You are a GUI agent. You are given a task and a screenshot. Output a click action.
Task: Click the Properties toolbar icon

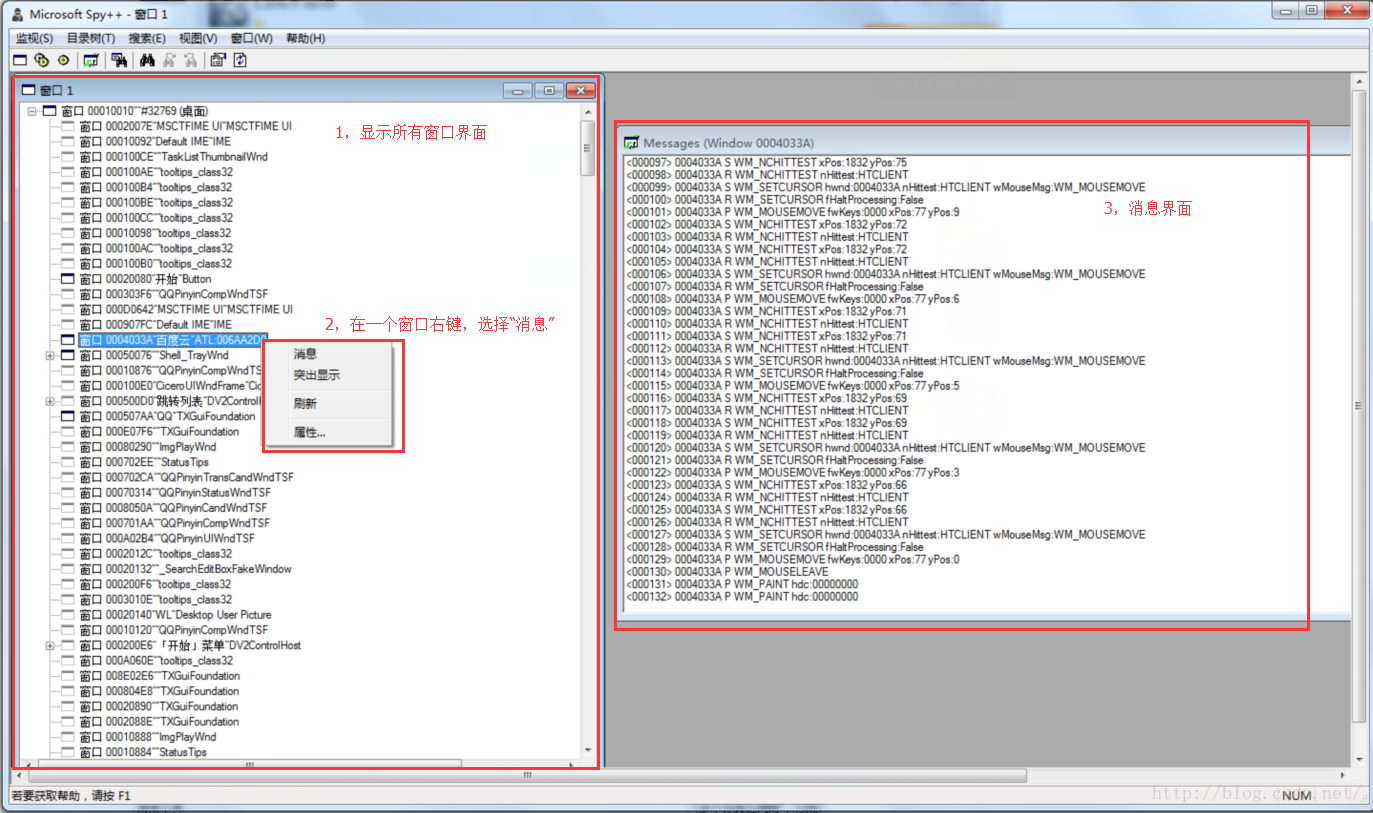(218, 60)
